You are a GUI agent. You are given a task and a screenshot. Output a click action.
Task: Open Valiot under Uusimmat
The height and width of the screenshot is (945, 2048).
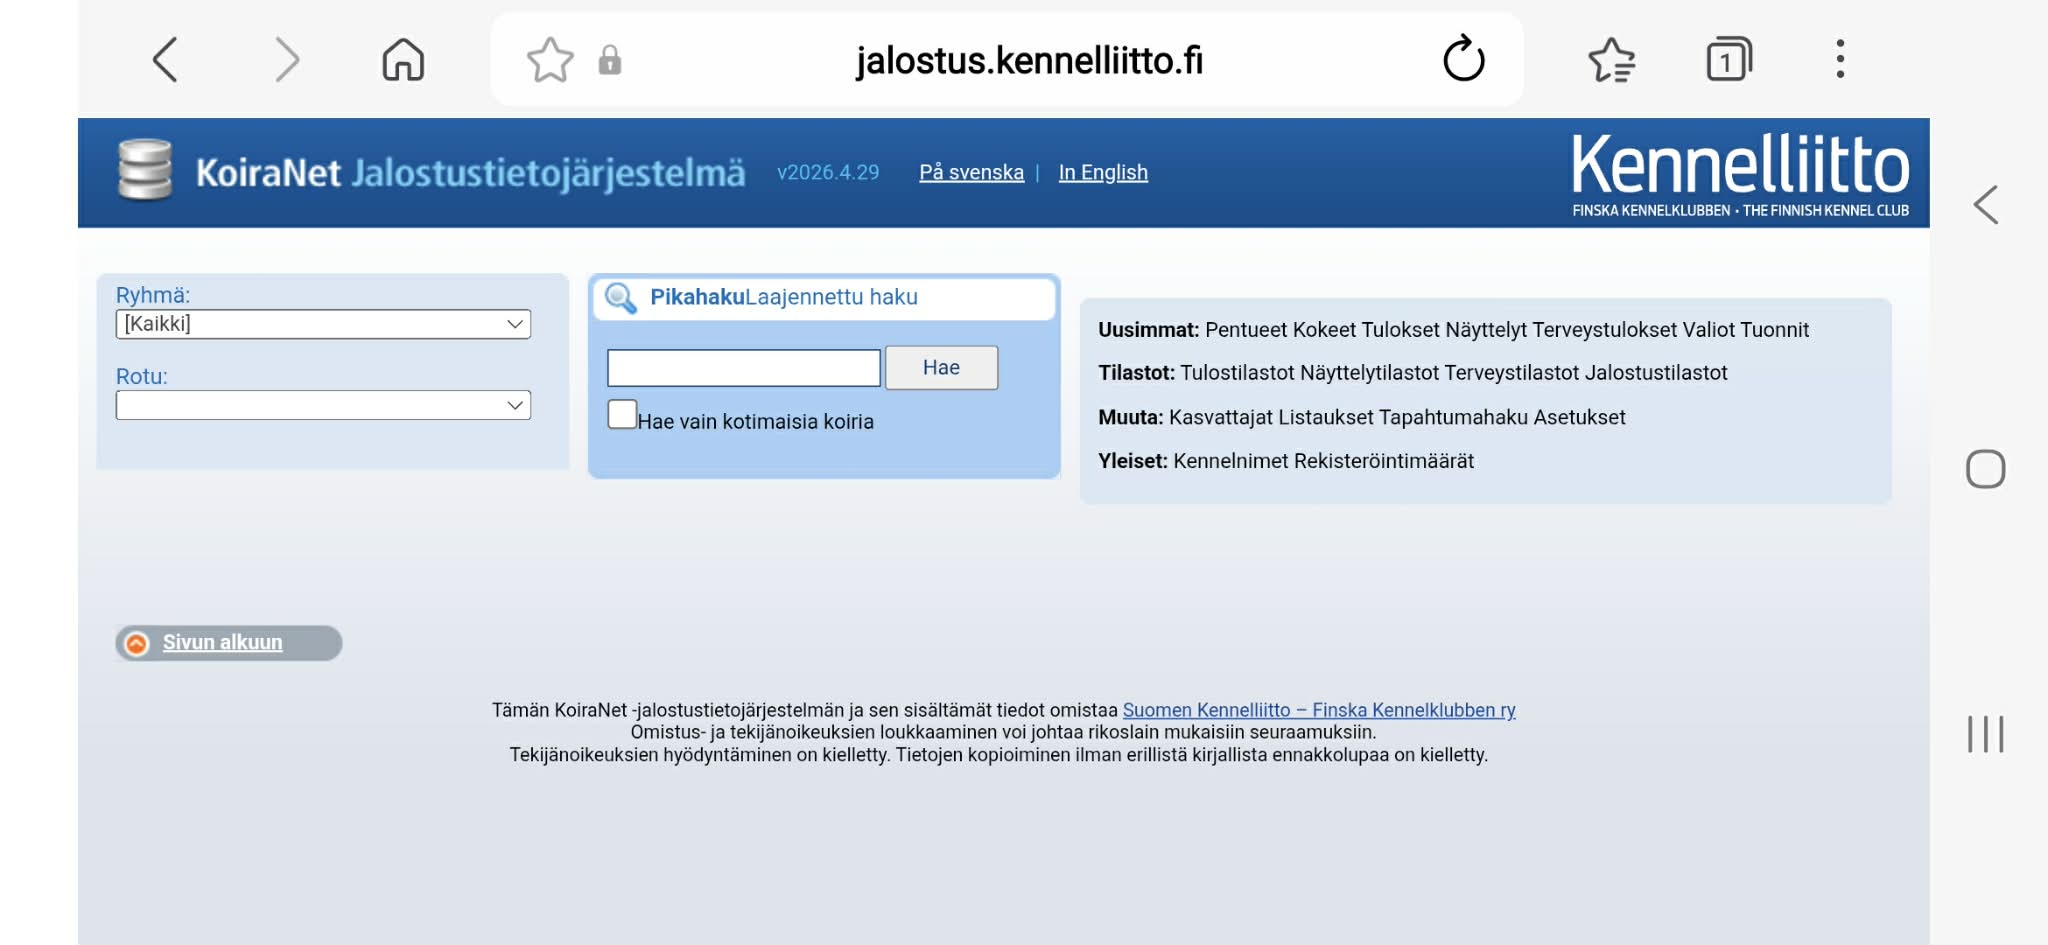tap(1709, 330)
